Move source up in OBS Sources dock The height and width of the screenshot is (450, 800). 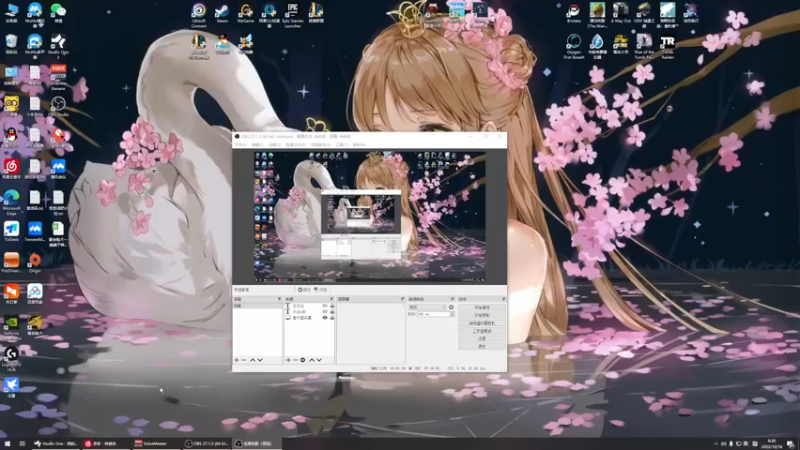tap(312, 360)
